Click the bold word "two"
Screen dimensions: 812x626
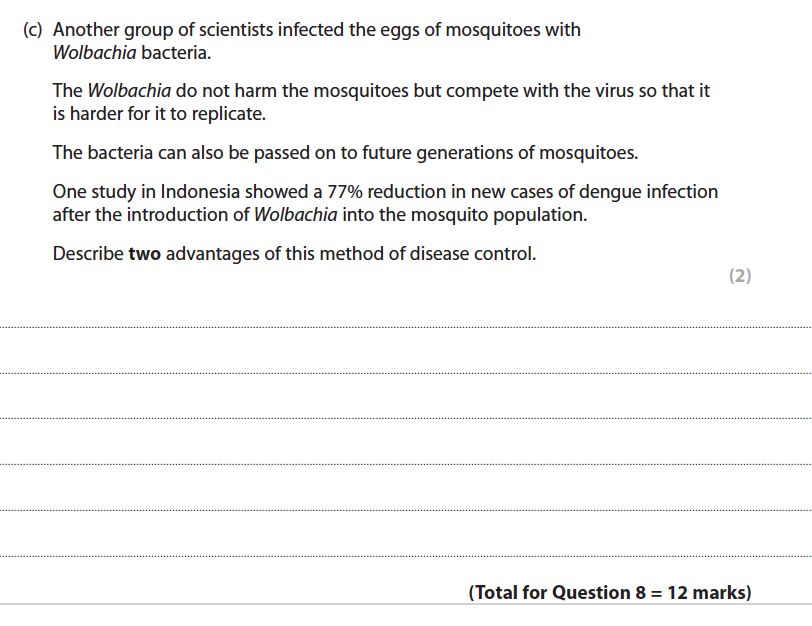tap(144, 254)
